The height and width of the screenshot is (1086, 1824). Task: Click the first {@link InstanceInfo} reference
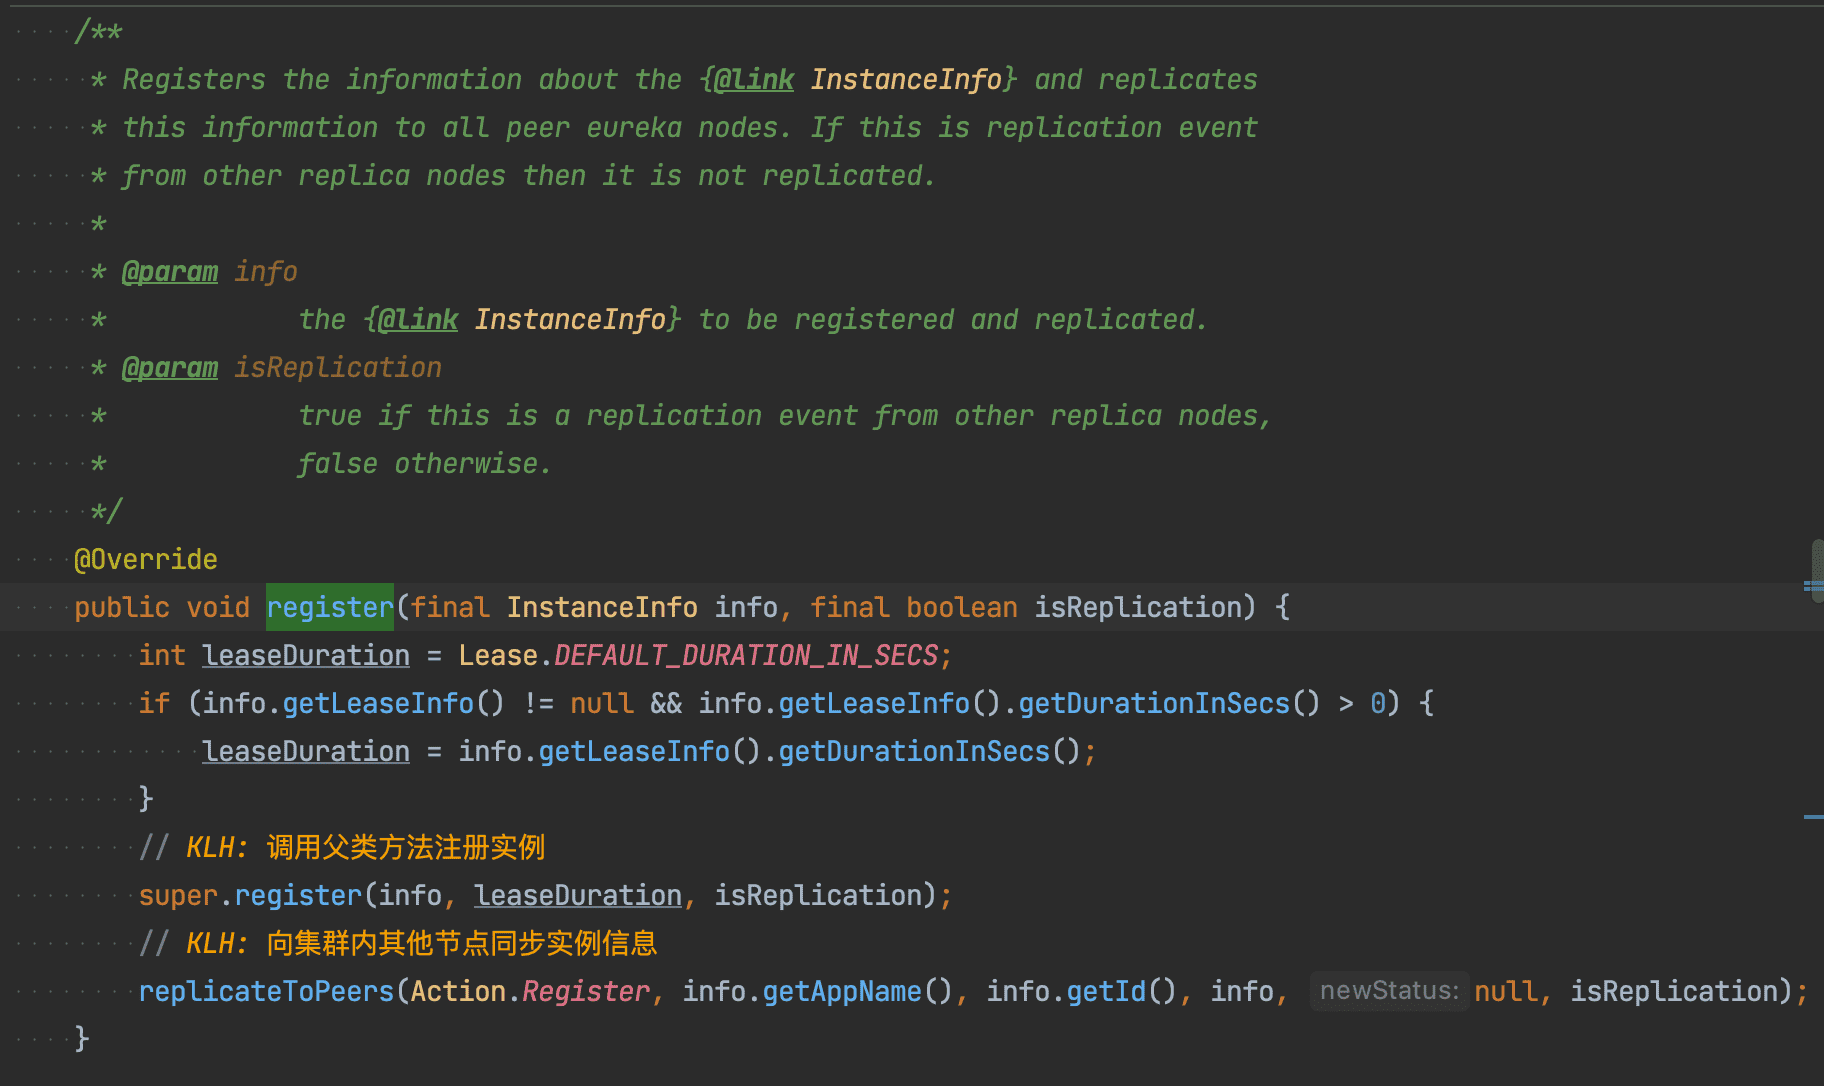coord(860,79)
